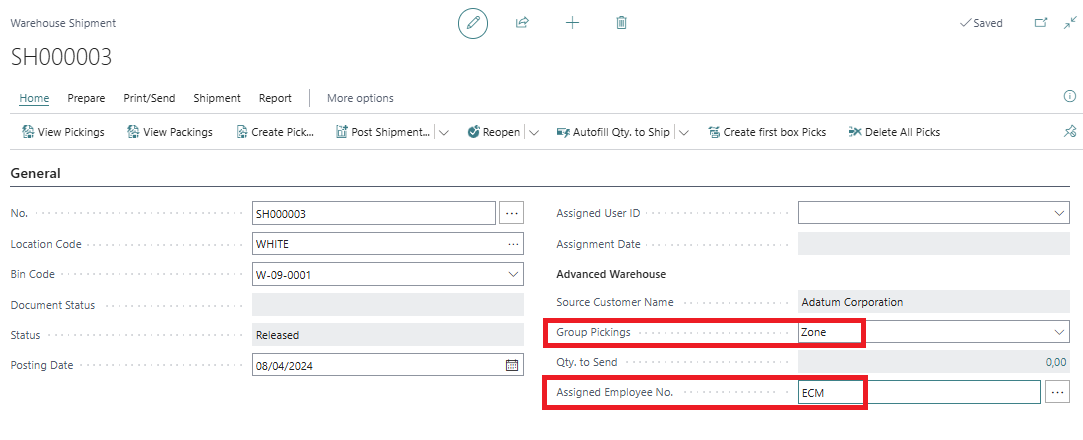Click the information circle icon
Image resolution: width=1083 pixels, height=440 pixels.
tap(1069, 97)
